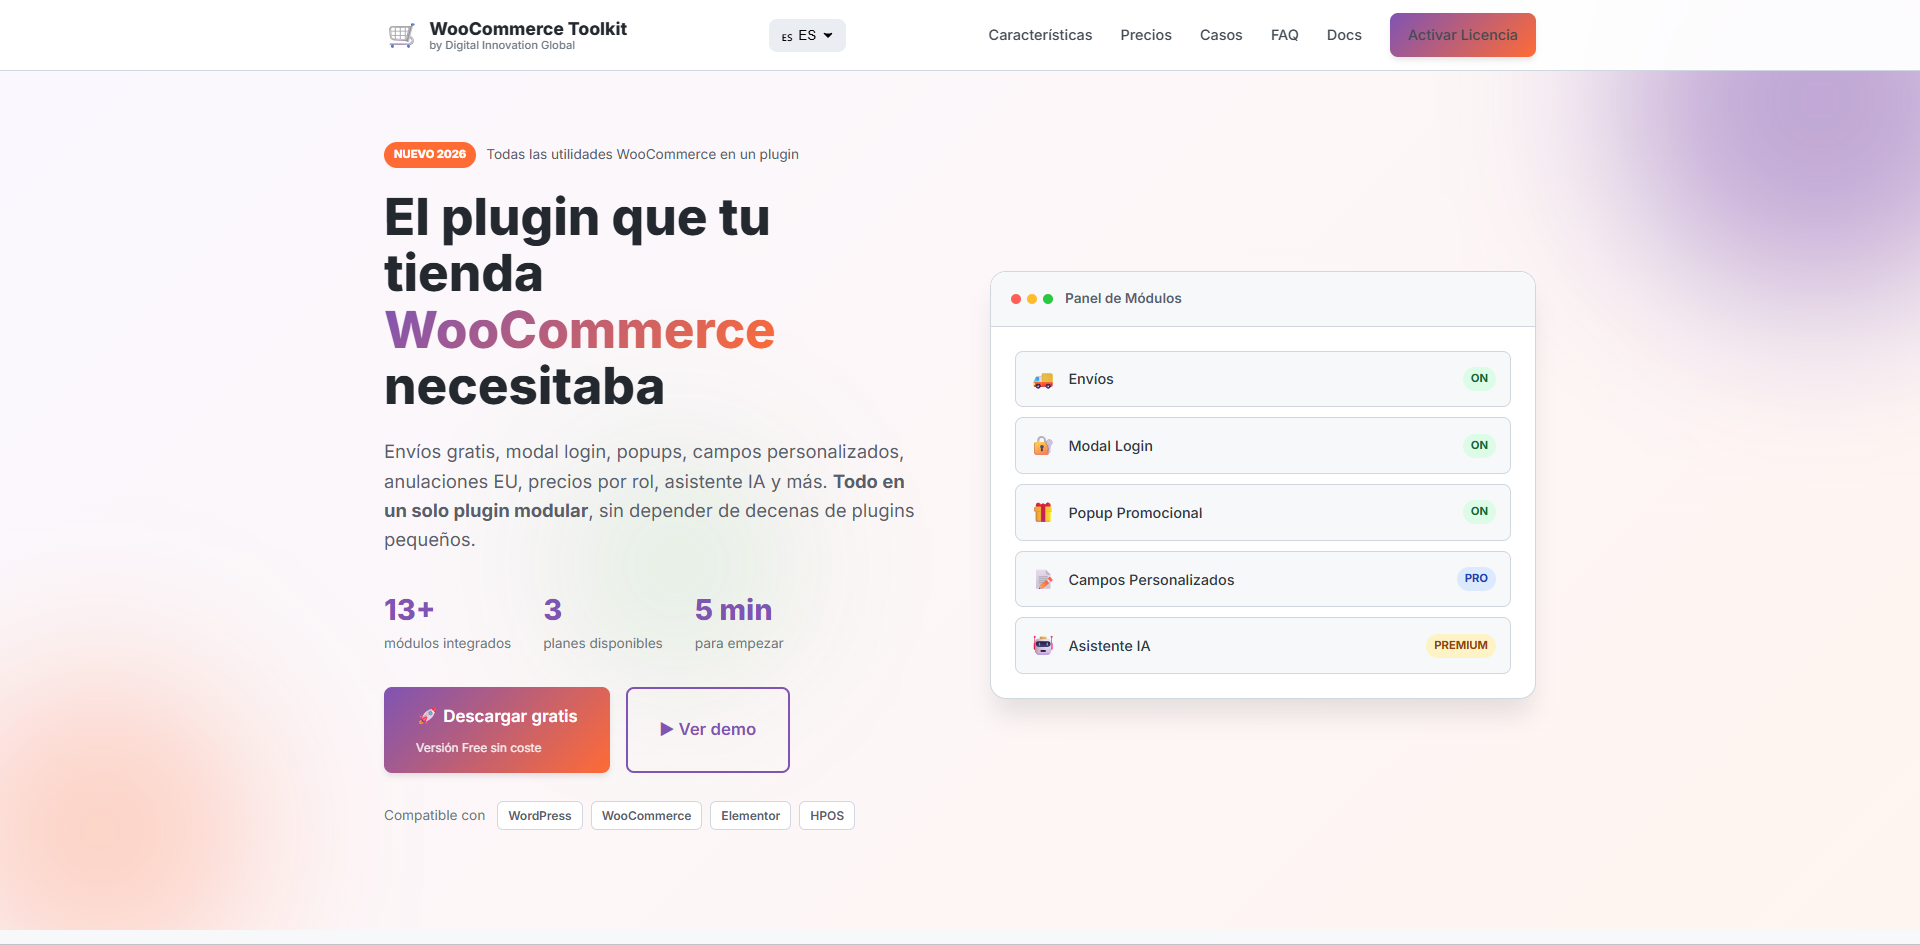The width and height of the screenshot is (1920, 945).
Task: Click the NUEVO 2026 badge
Action: click(430, 154)
